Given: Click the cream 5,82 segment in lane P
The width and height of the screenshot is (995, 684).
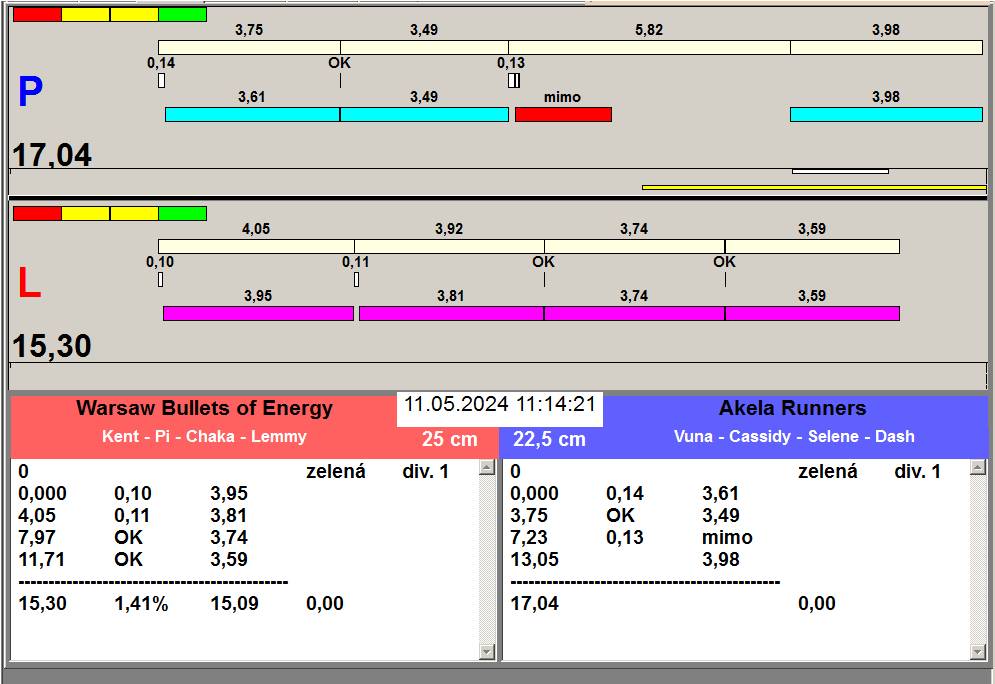Looking at the screenshot, I should (649, 48).
